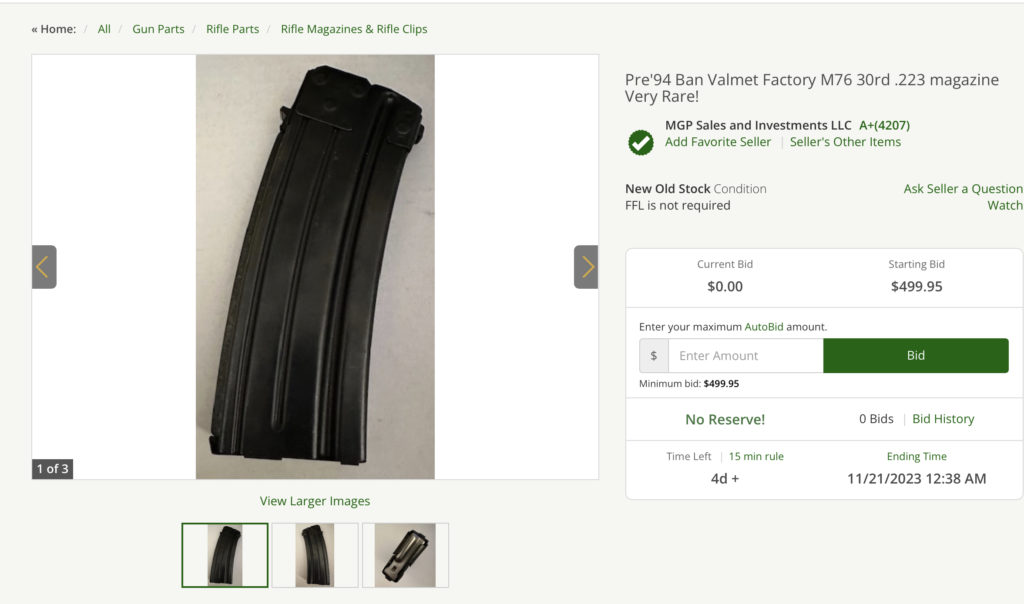Open Bid History link
Screen dimensions: 1024x604
click(943, 419)
